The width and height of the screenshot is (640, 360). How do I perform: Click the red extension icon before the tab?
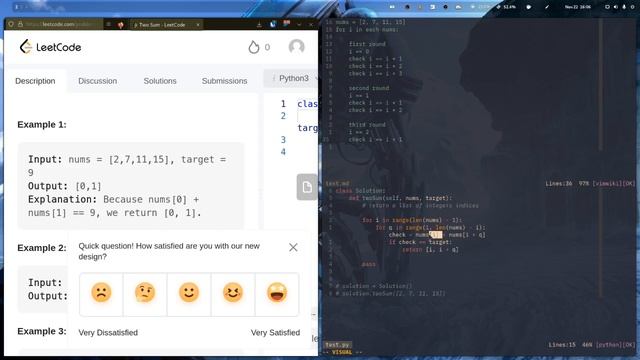point(120,25)
